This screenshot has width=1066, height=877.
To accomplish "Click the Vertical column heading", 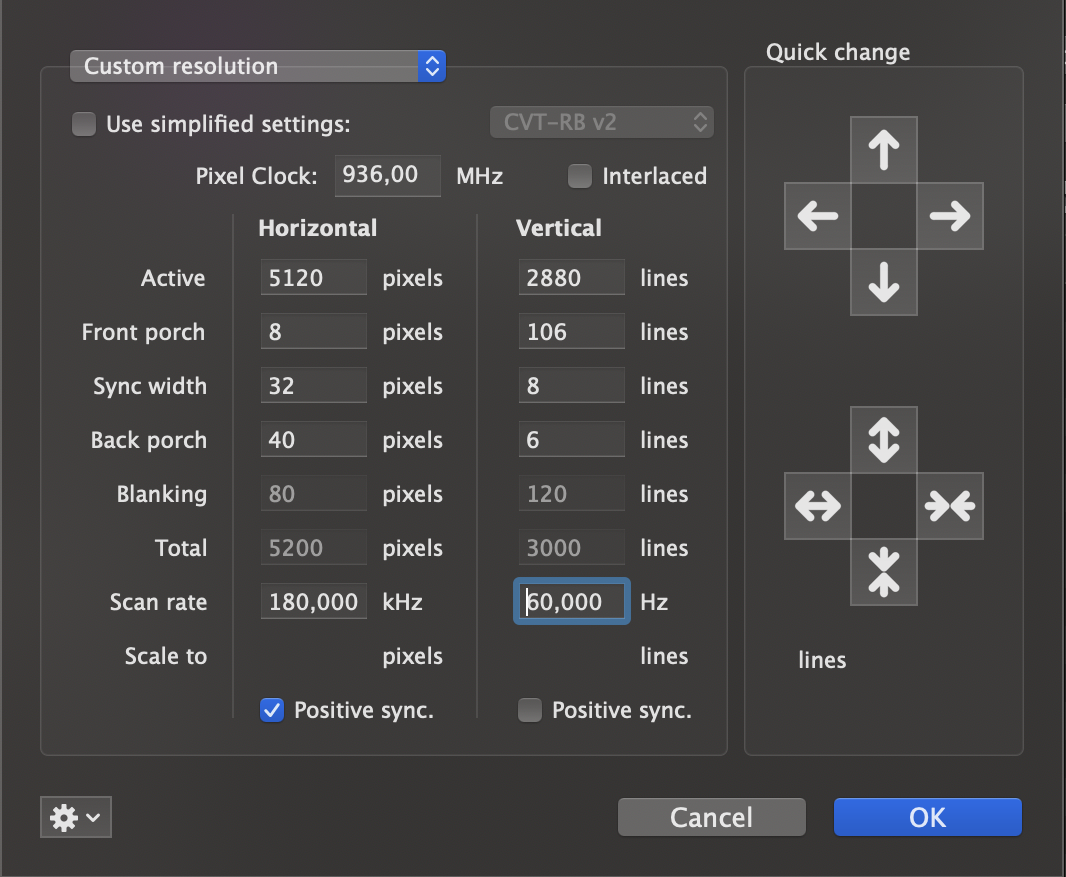I will click(x=559, y=228).
